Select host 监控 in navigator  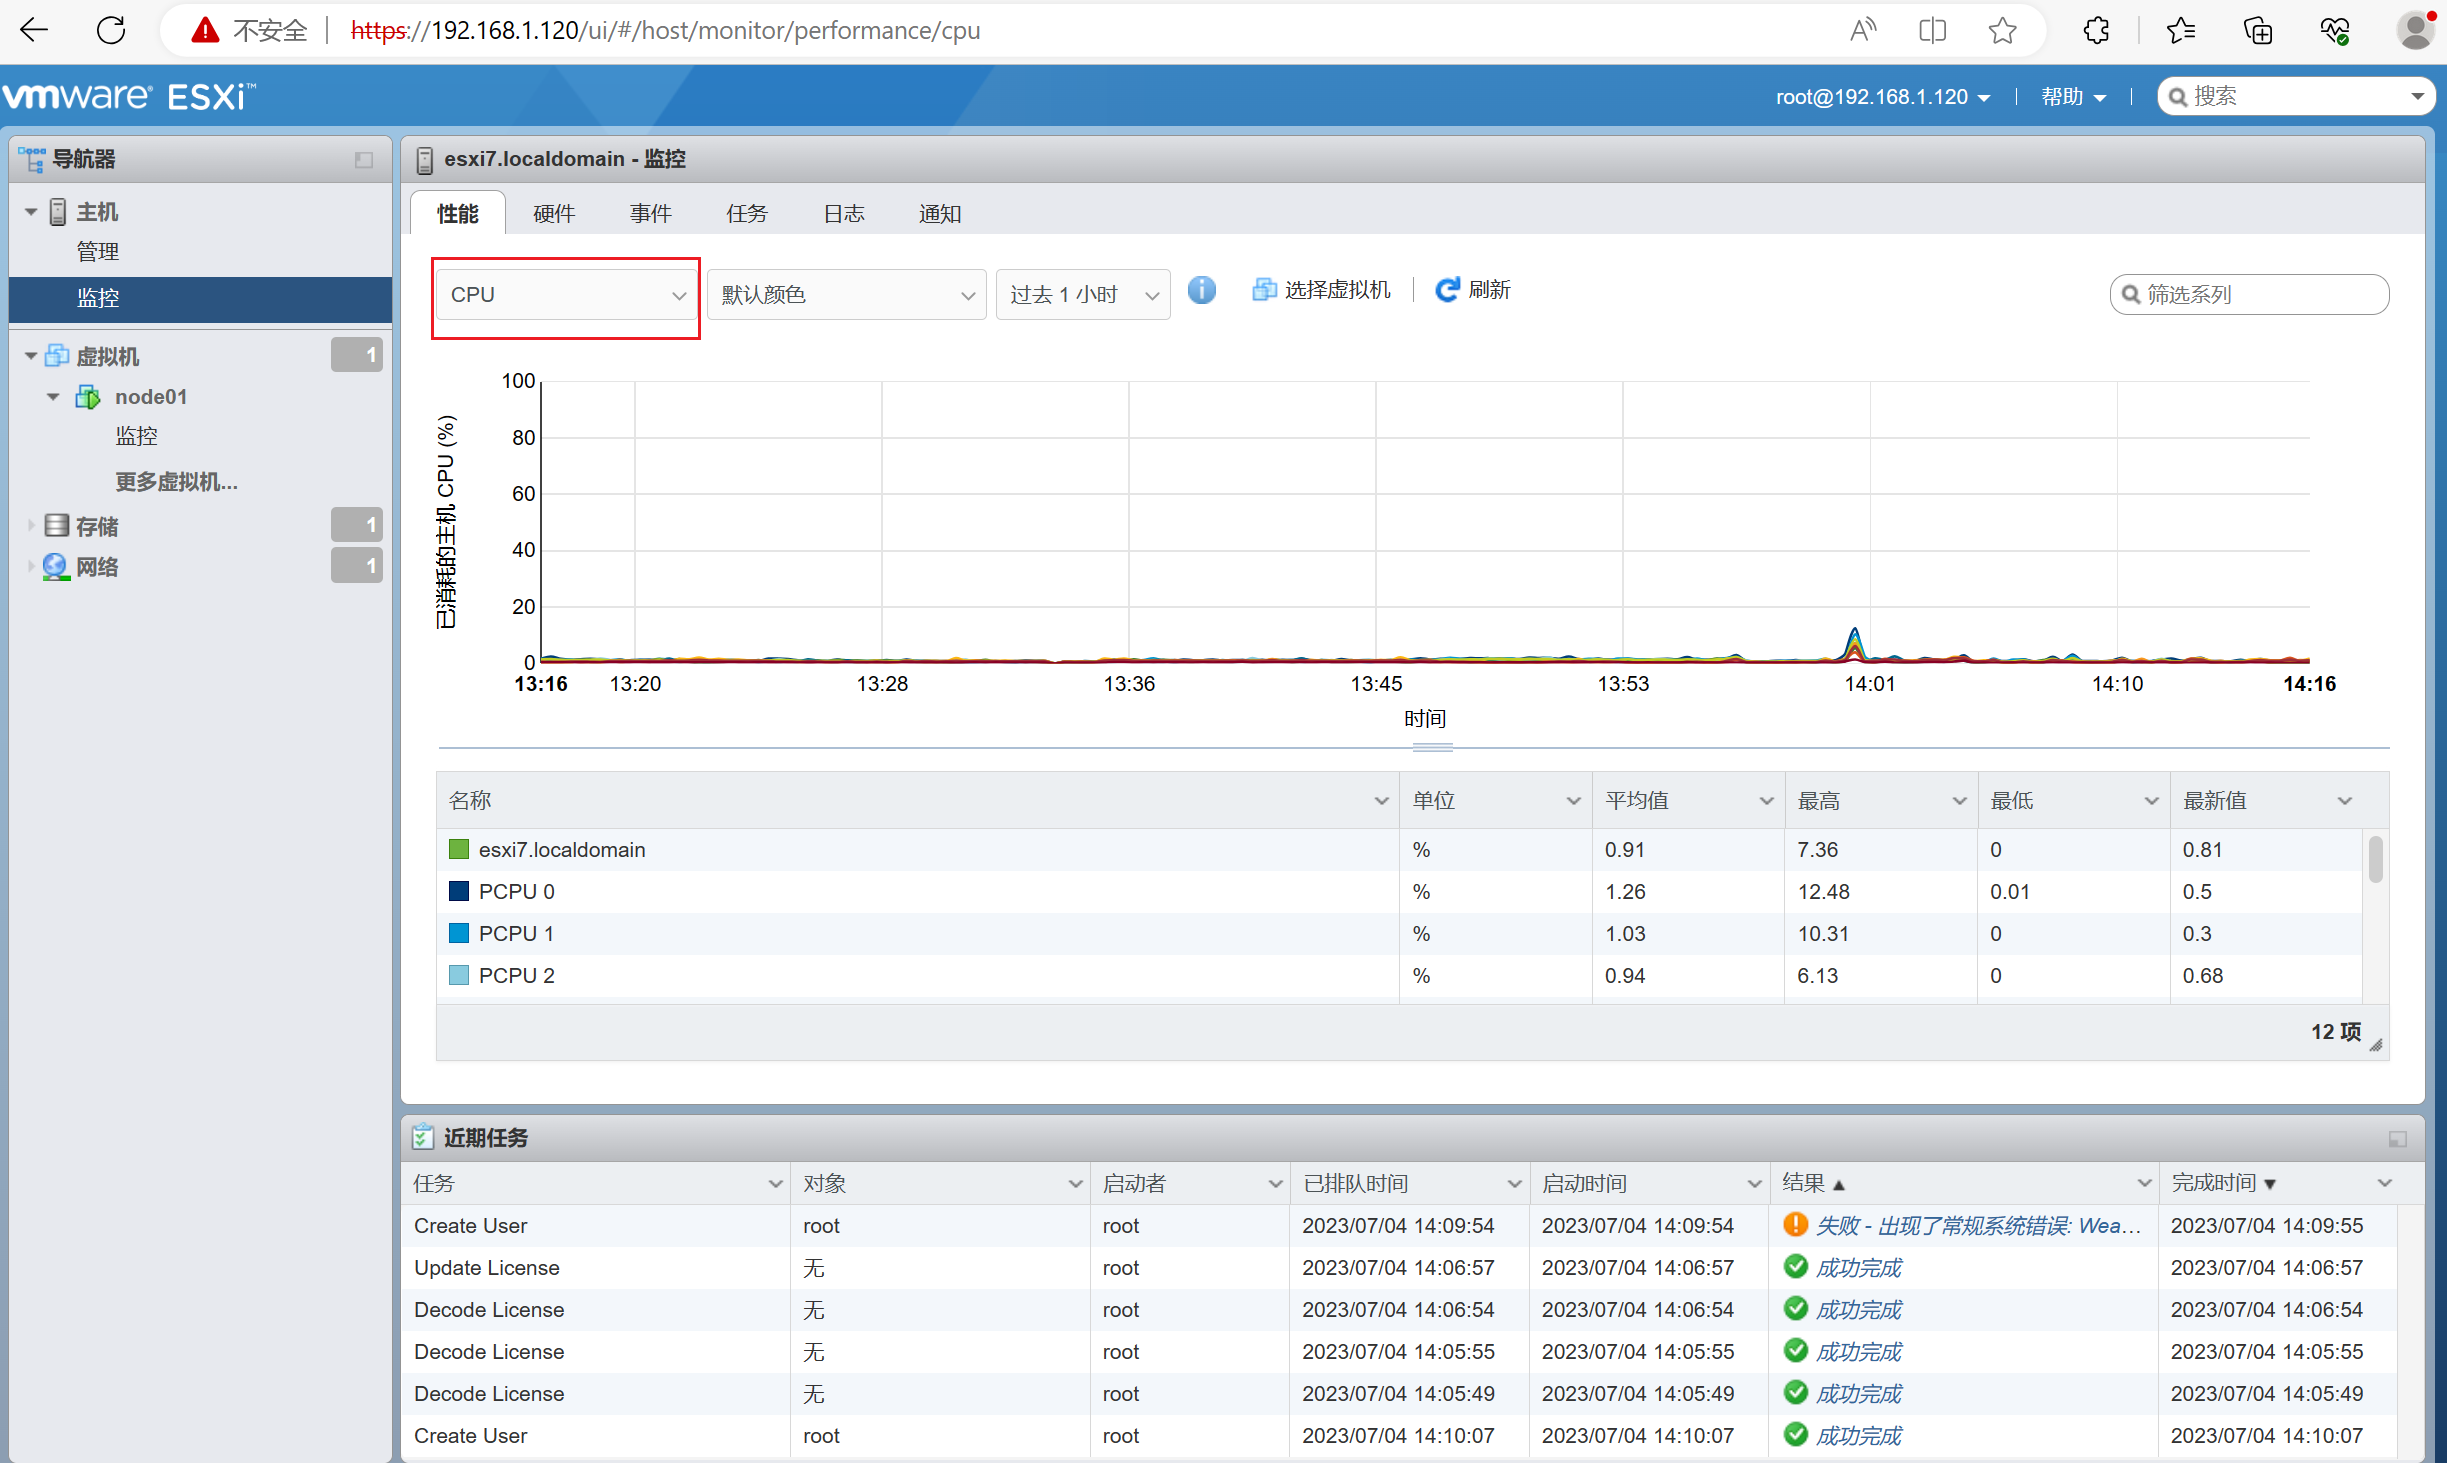200,298
